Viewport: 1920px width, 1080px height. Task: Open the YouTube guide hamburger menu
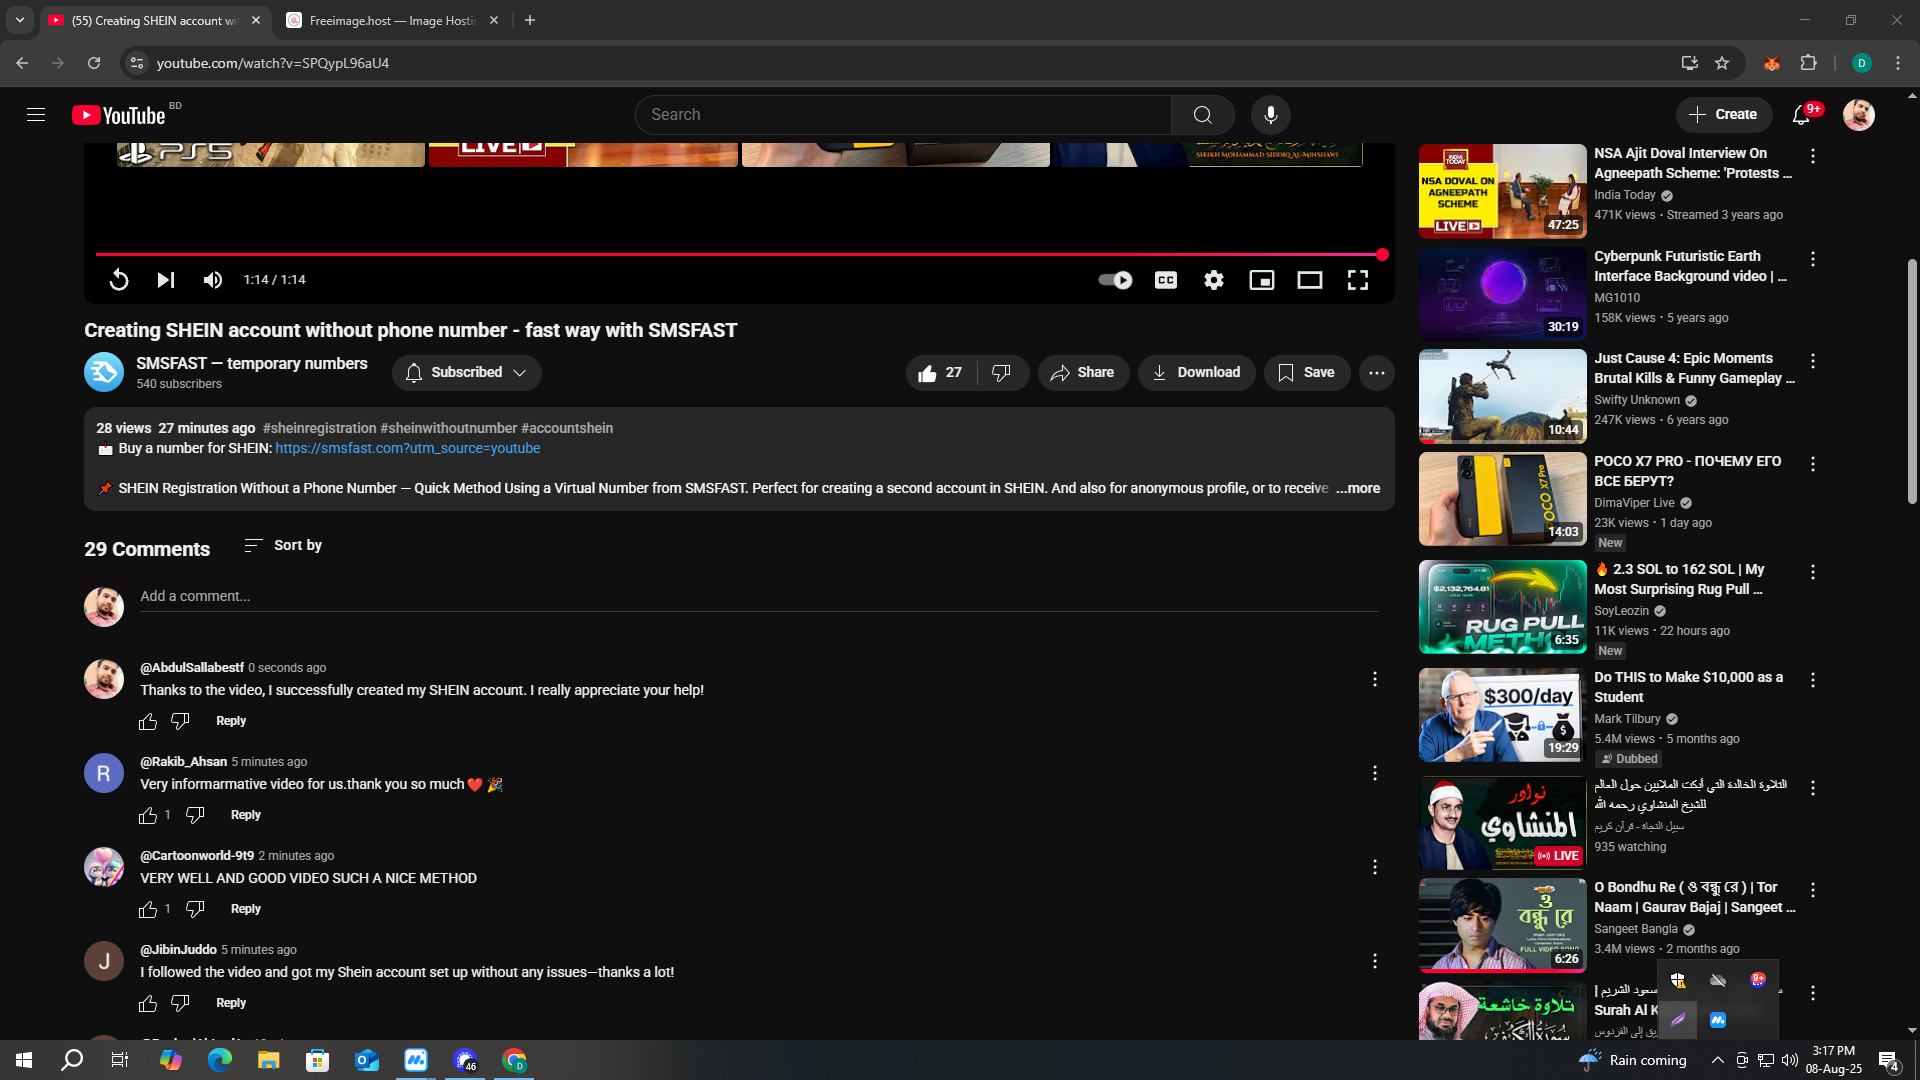(x=36, y=115)
